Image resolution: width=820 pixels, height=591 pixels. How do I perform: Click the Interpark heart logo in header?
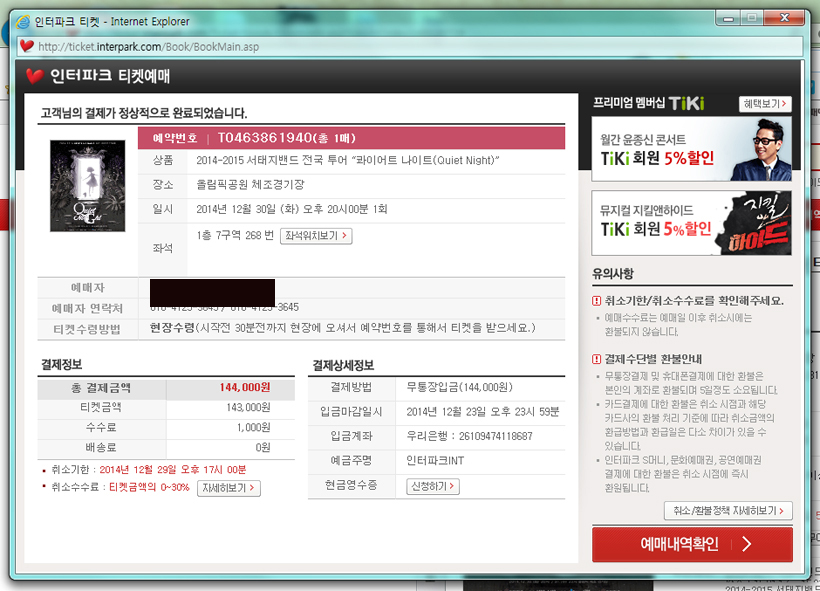tap(35, 76)
